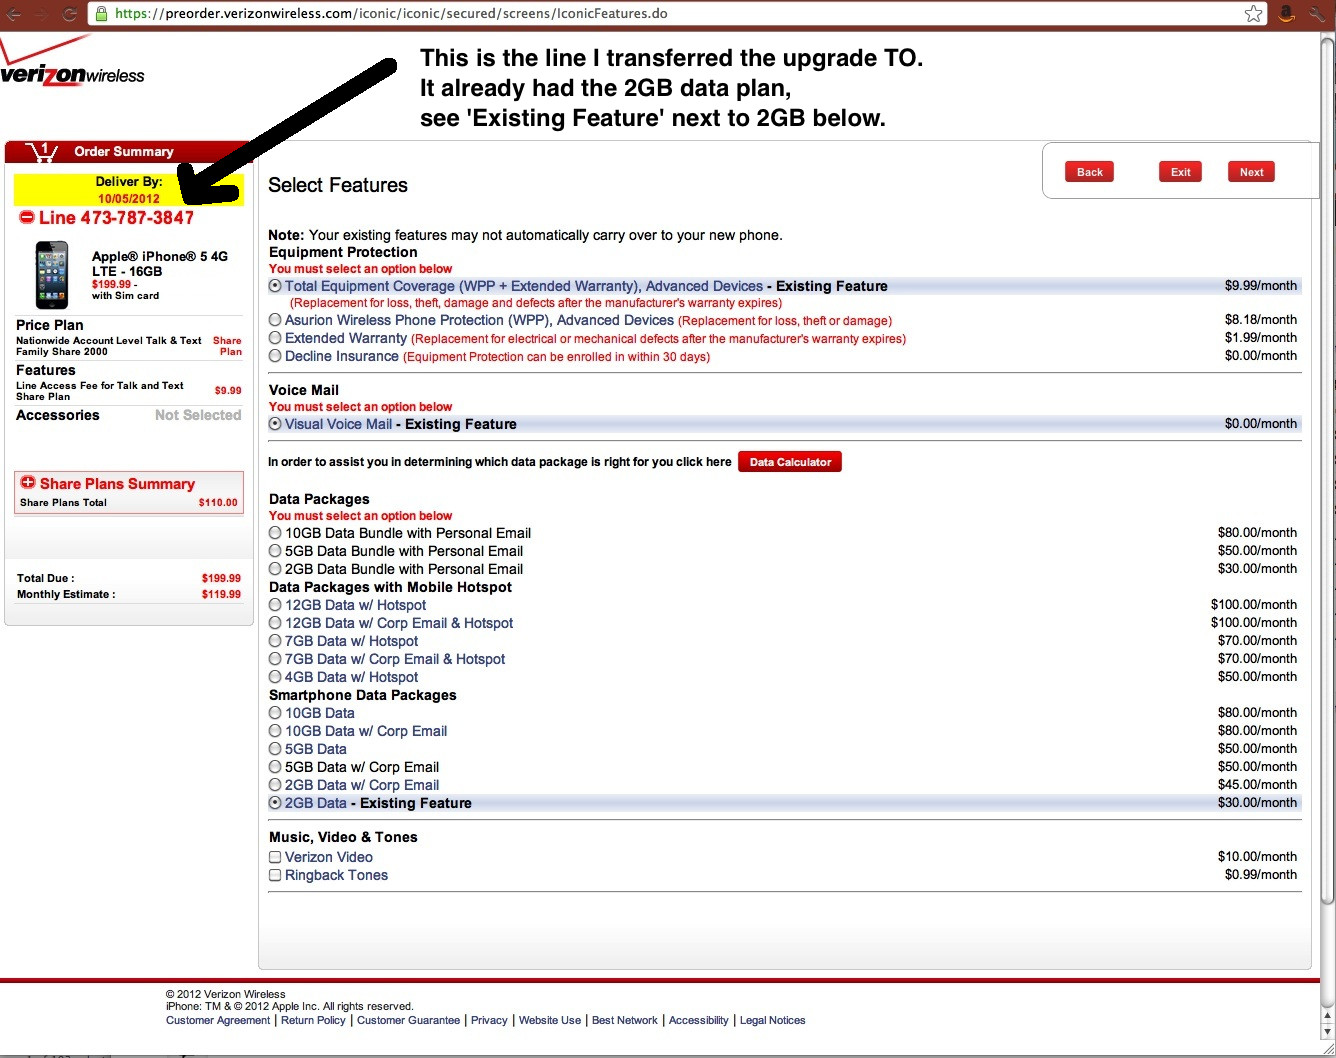
Task: Open the Legal Notices link
Action: [x=772, y=1020]
